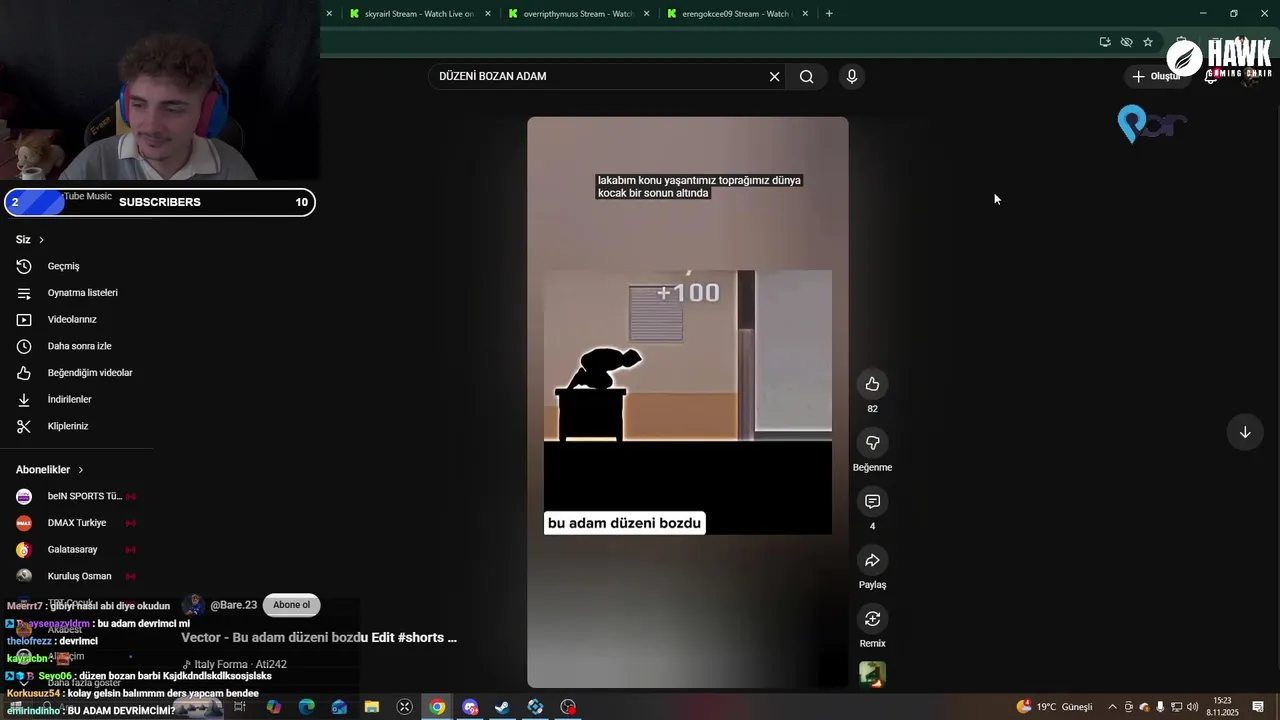The height and width of the screenshot is (720, 1280).
Task: Open the notification center on the taskbar
Action: click(1258, 707)
